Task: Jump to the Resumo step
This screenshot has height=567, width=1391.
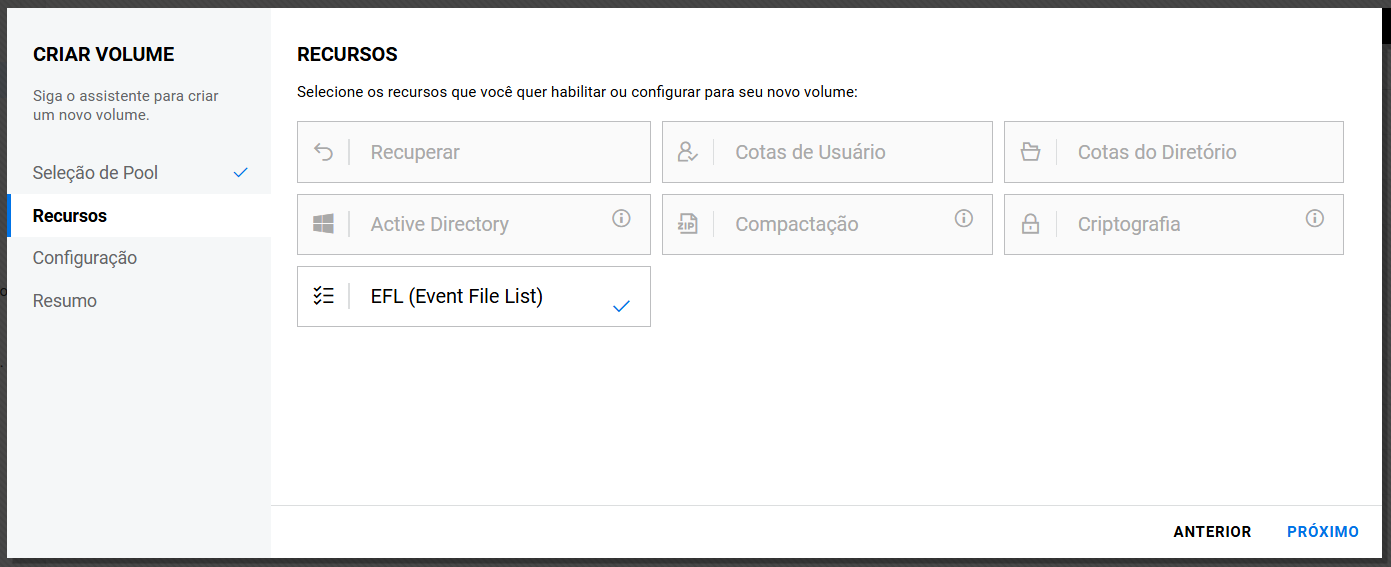Action: point(65,301)
